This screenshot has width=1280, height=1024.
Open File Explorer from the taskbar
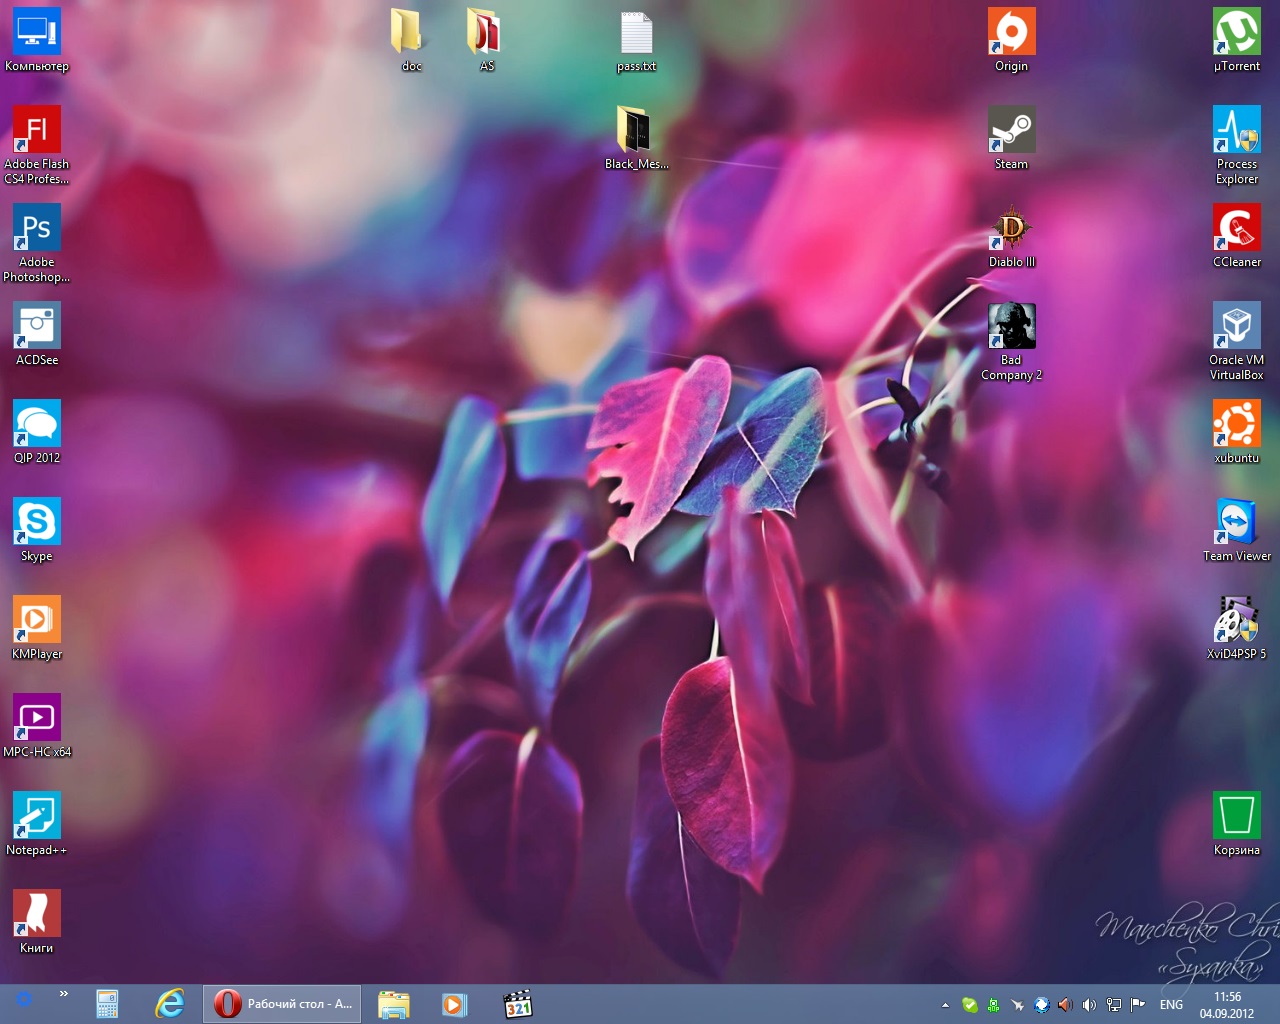(x=393, y=1004)
